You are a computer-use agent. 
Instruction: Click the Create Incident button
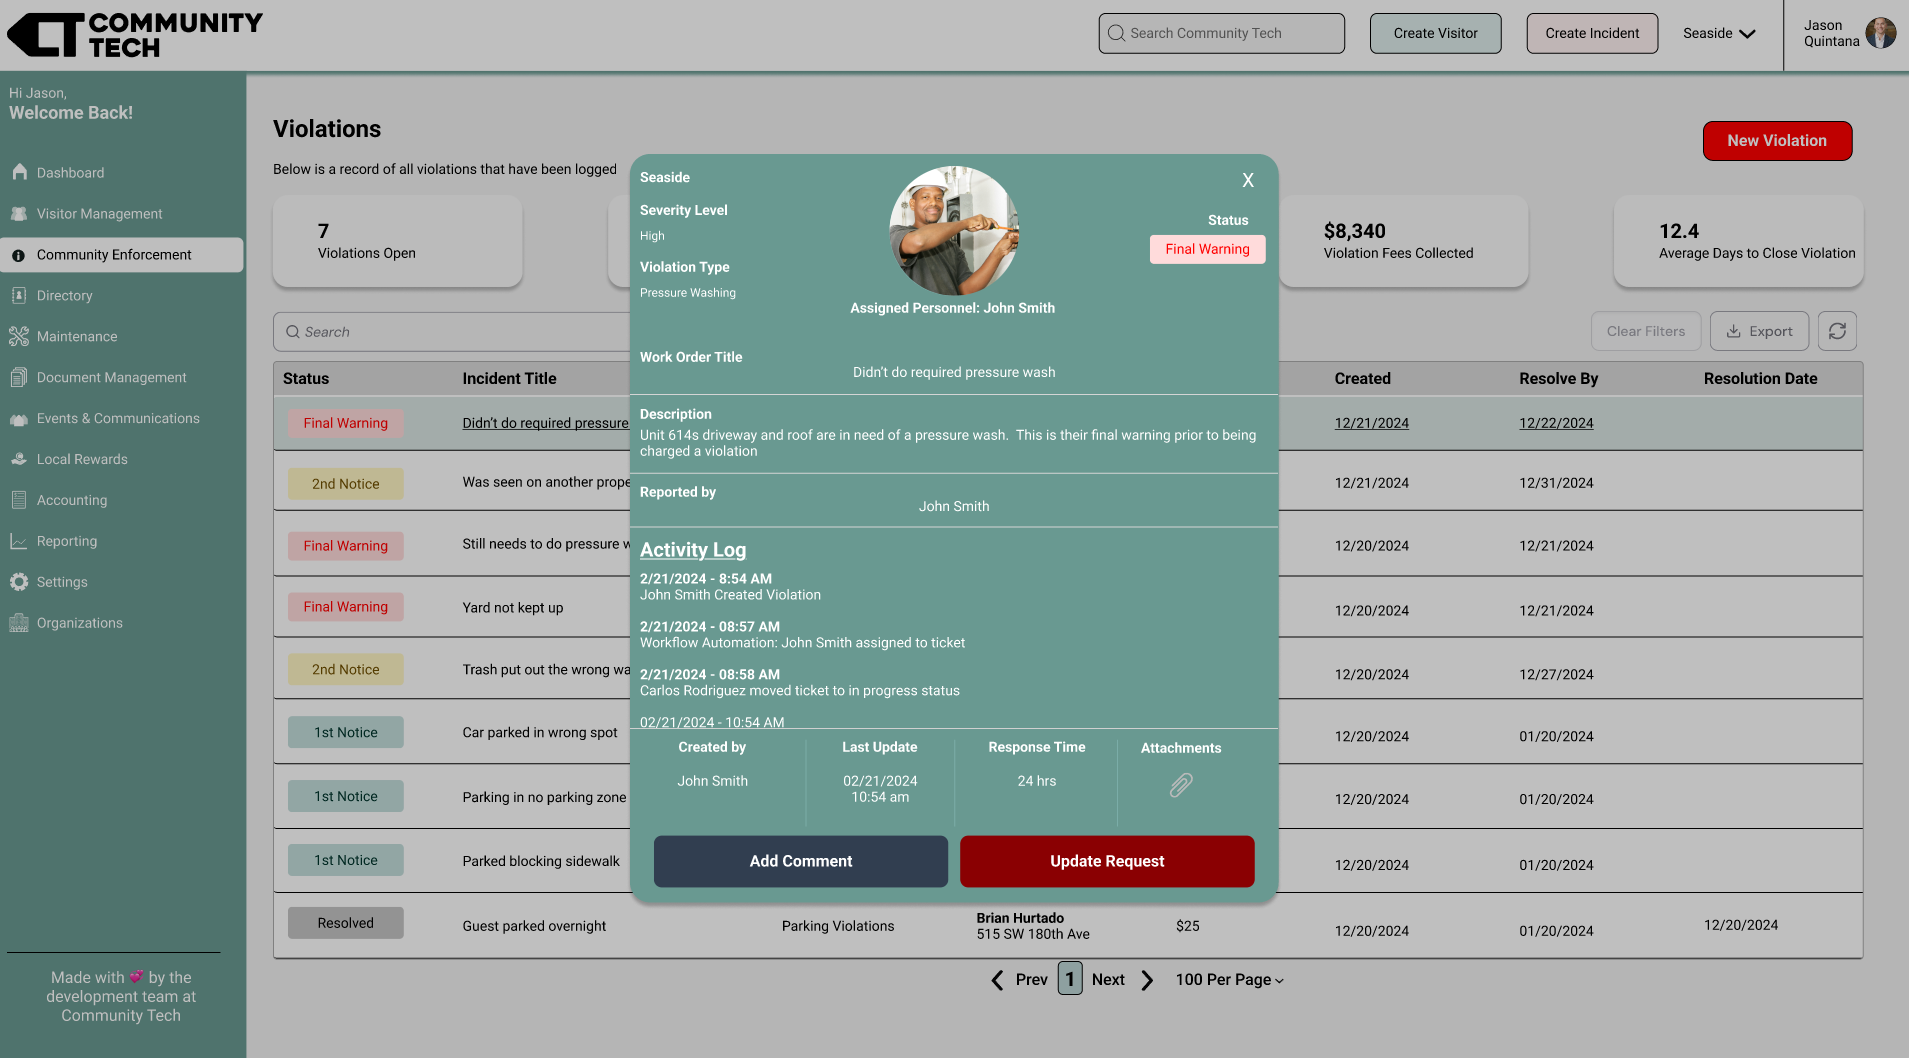[1592, 33]
